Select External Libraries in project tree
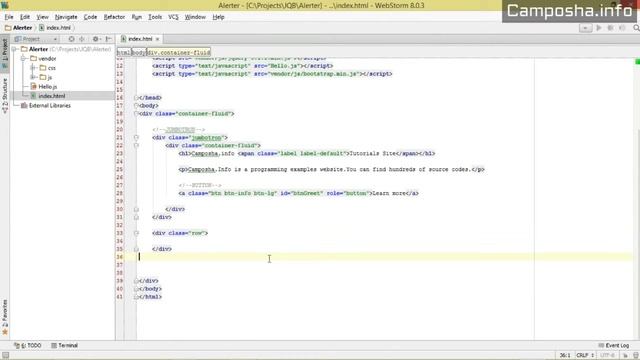 pyautogui.click(x=46, y=105)
